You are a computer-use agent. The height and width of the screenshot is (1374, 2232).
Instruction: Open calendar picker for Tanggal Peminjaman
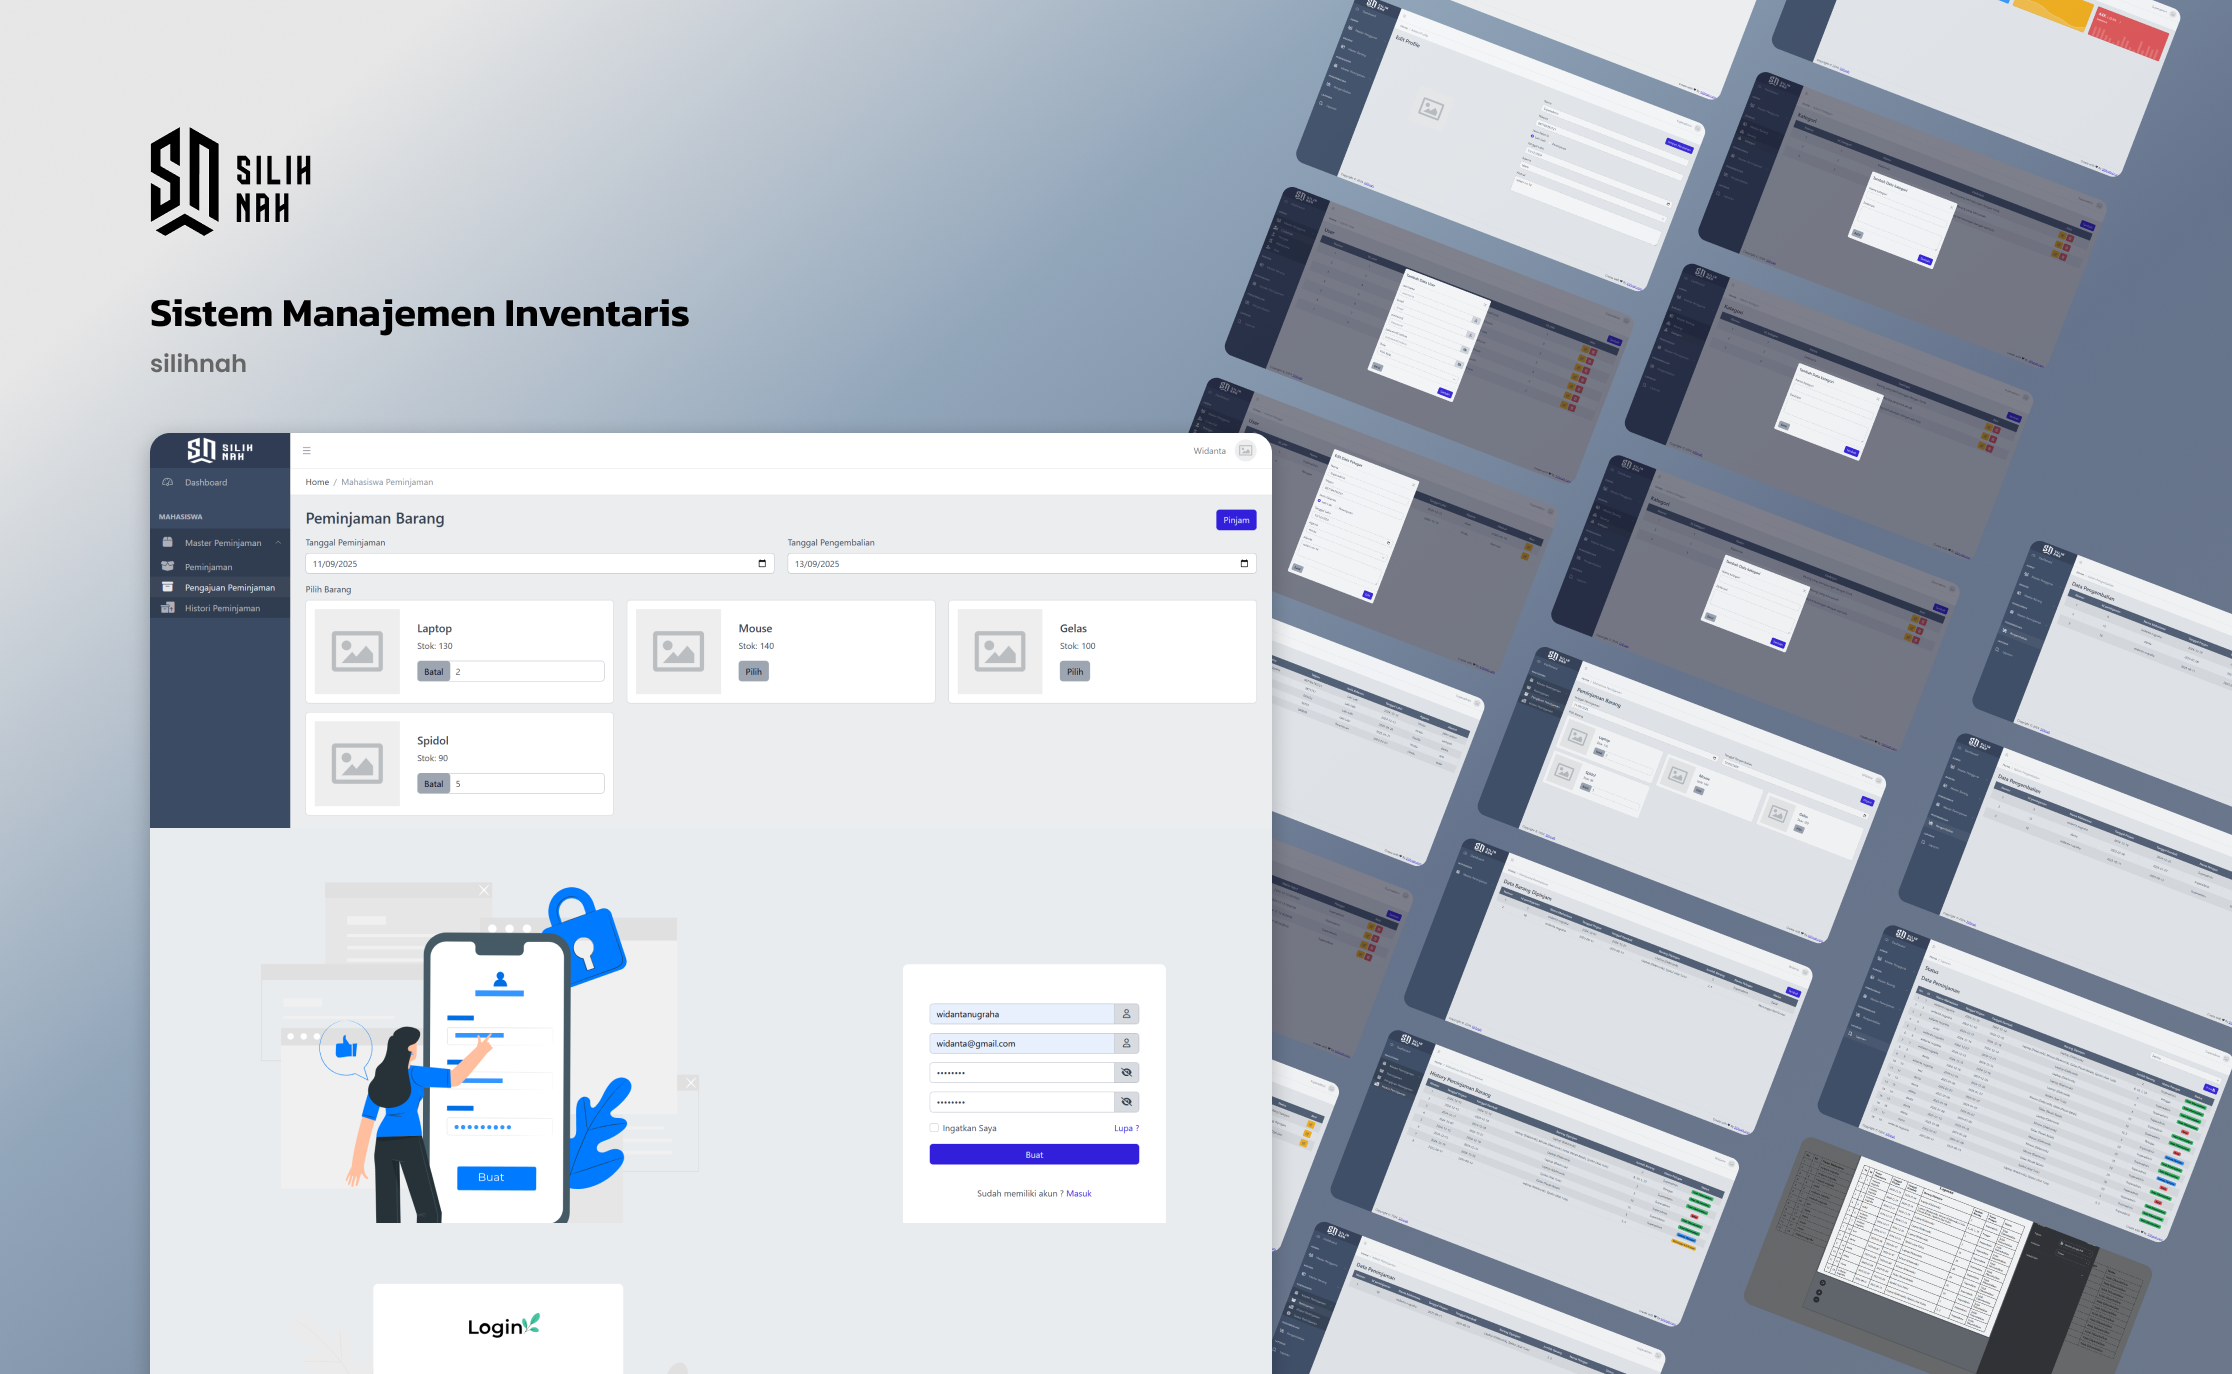pyautogui.click(x=762, y=564)
